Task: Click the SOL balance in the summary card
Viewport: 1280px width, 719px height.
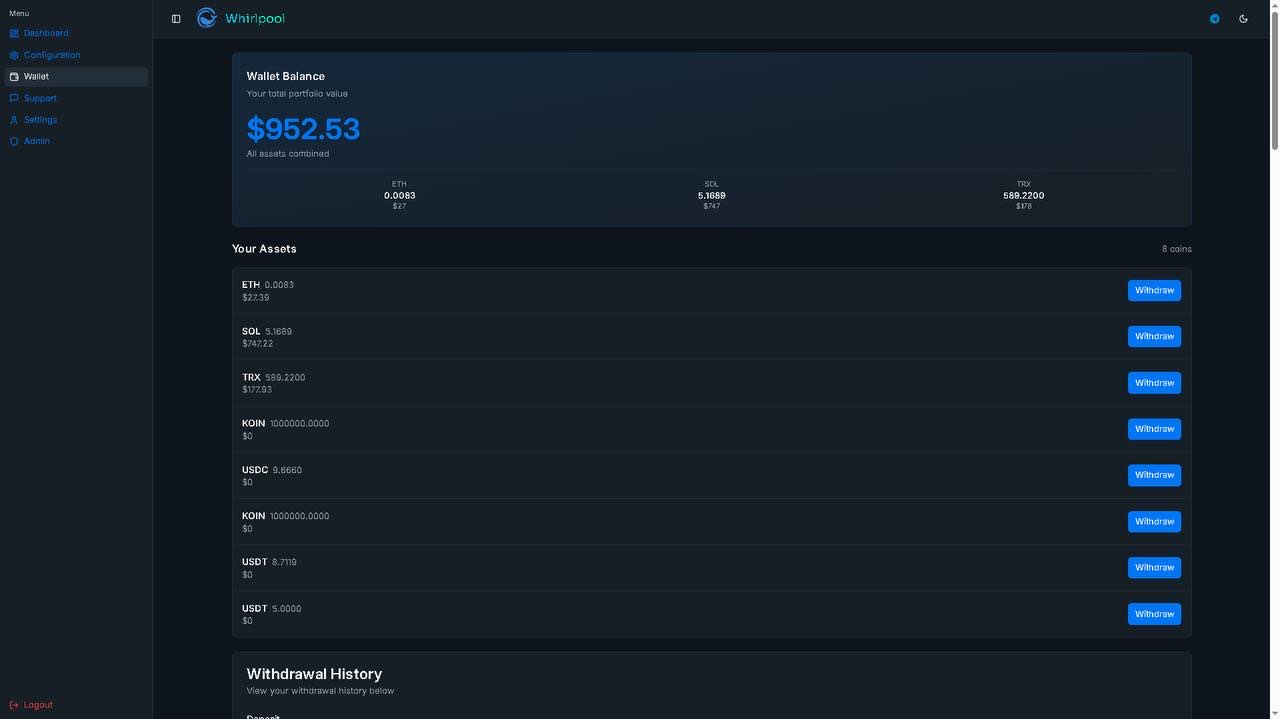Action: coord(711,195)
